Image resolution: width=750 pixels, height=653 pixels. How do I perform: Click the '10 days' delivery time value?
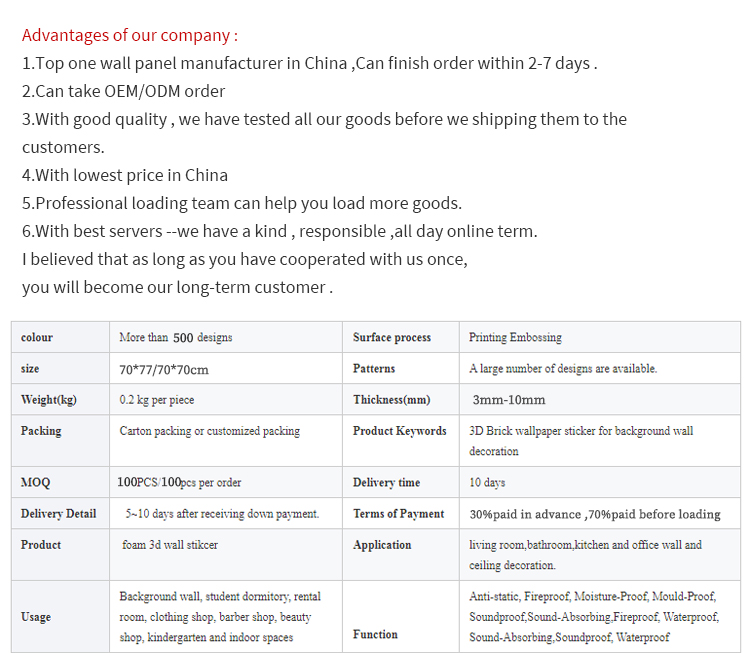click(487, 482)
